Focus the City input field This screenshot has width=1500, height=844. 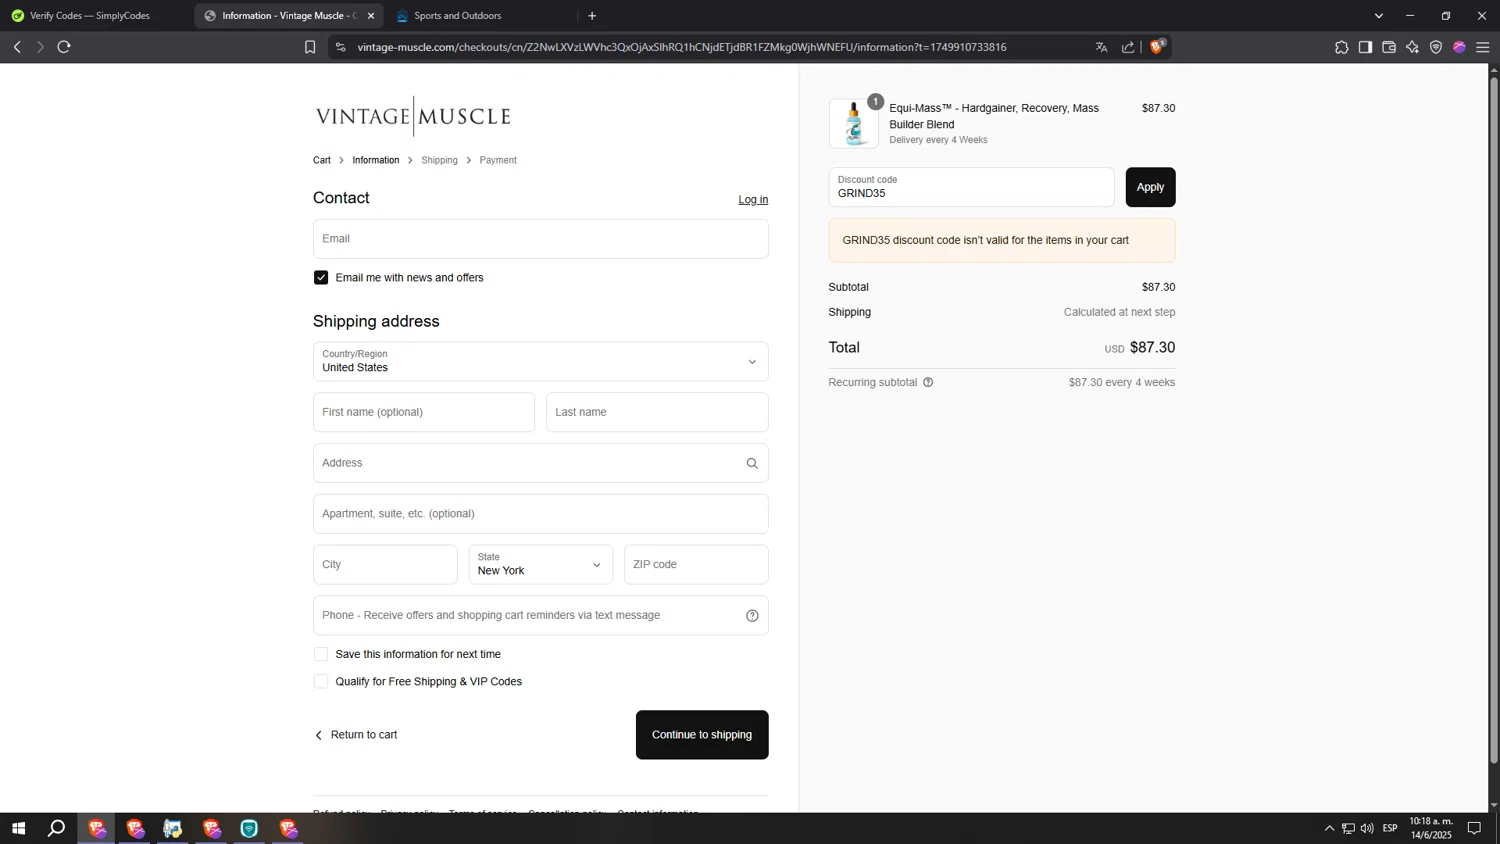coord(385,565)
